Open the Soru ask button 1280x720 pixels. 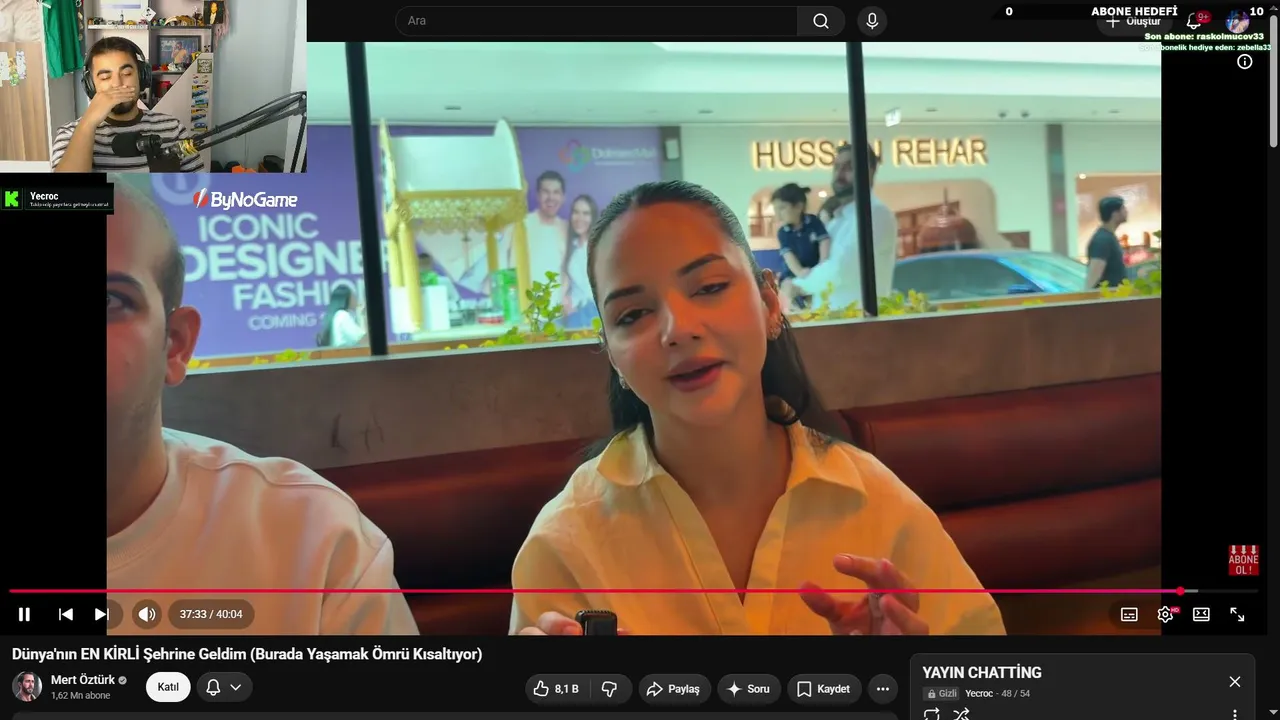coord(748,689)
